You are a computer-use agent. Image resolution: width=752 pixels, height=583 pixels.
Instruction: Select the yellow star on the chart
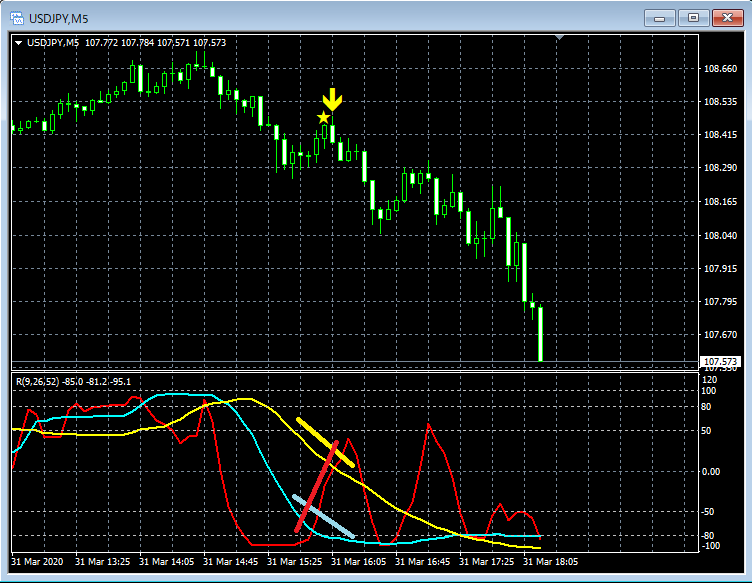click(x=323, y=118)
